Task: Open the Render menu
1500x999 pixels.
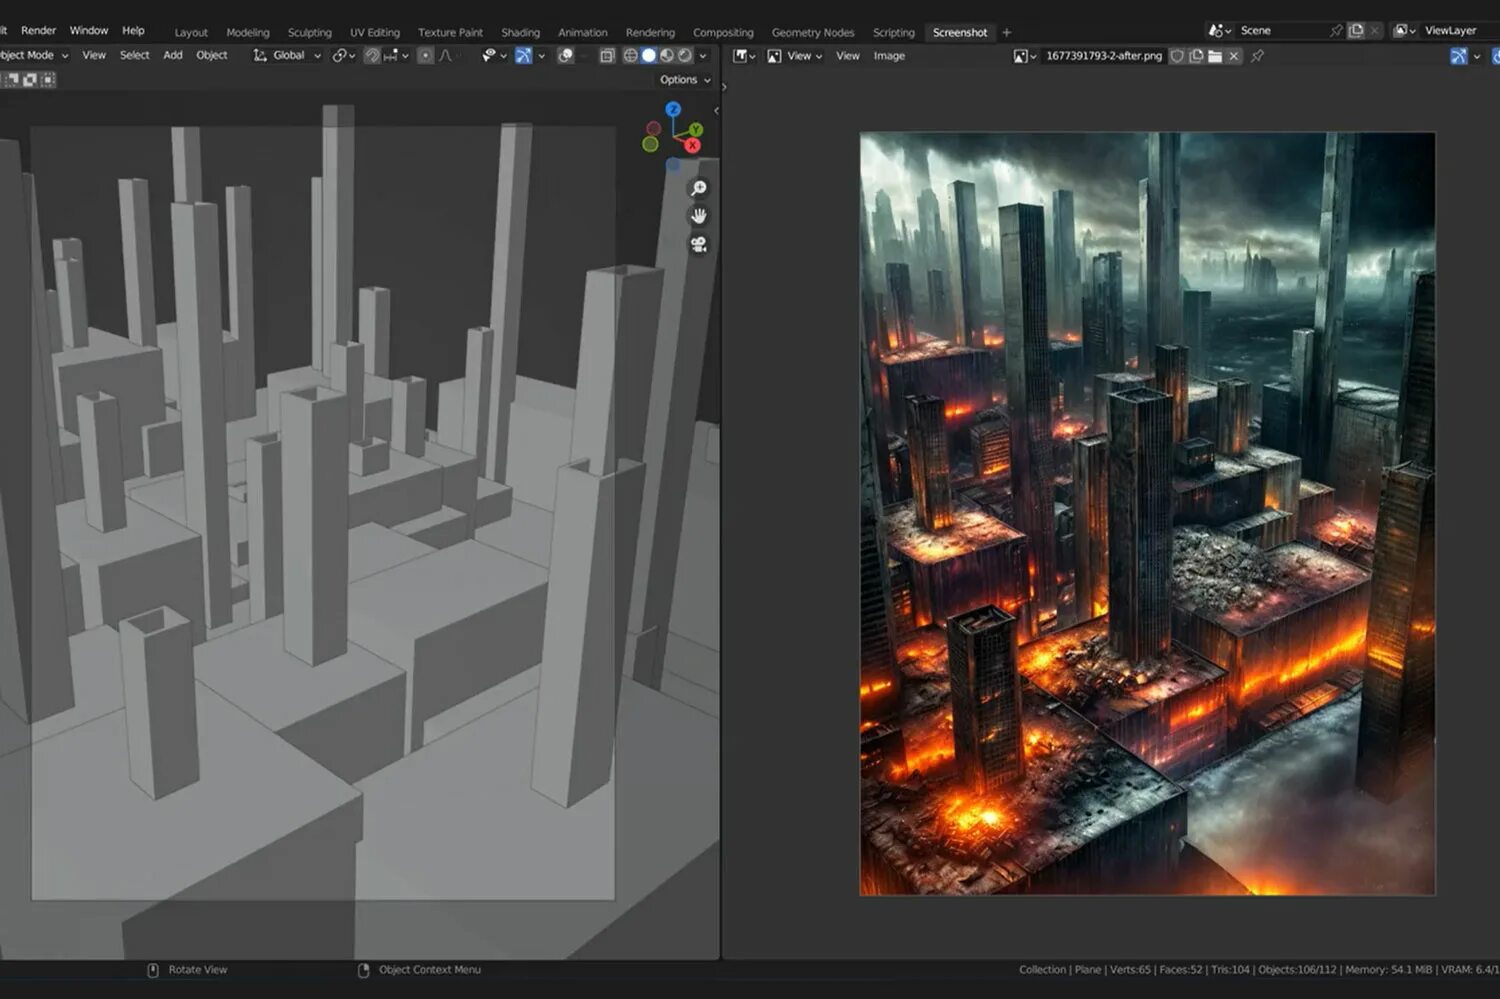Action: tap(39, 31)
